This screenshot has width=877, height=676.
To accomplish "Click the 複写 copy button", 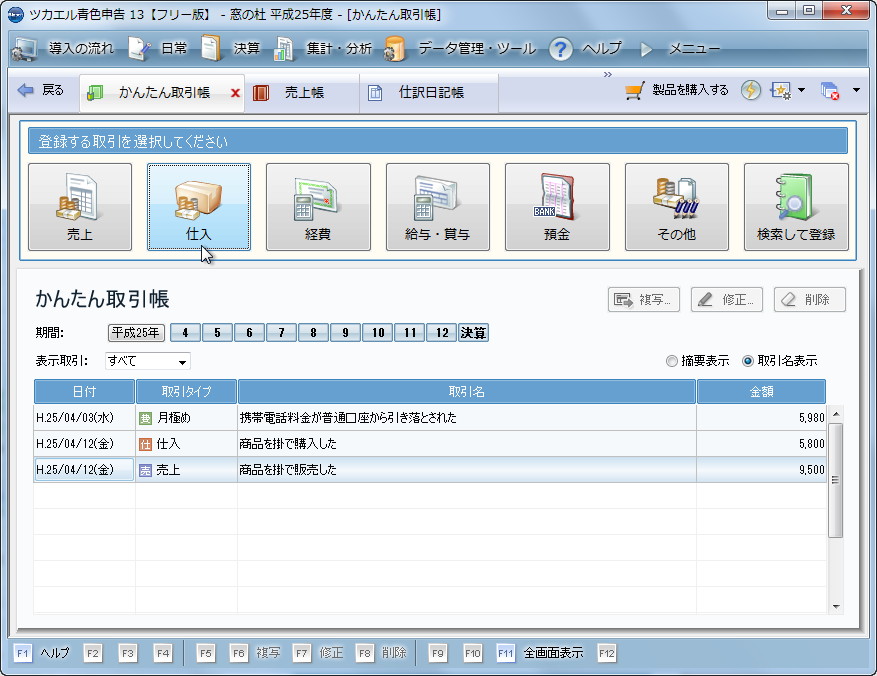I will click(x=644, y=300).
